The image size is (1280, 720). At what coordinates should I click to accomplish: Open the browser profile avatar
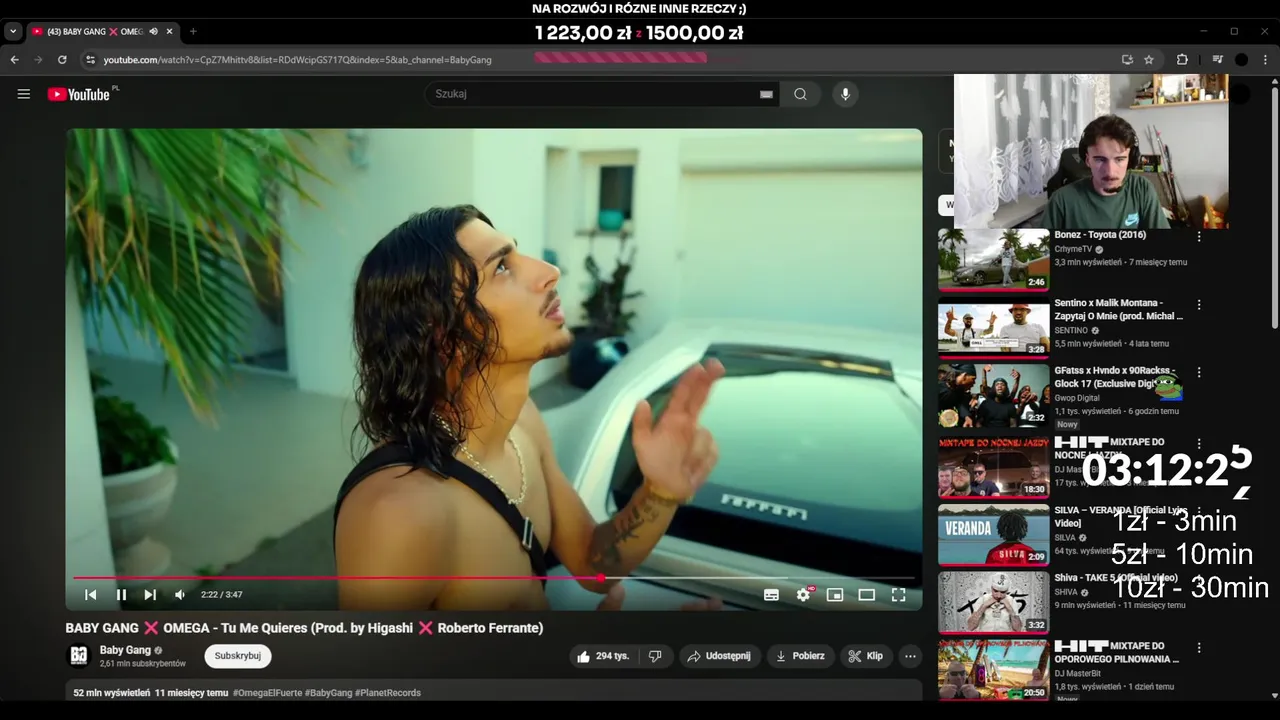point(1241,60)
